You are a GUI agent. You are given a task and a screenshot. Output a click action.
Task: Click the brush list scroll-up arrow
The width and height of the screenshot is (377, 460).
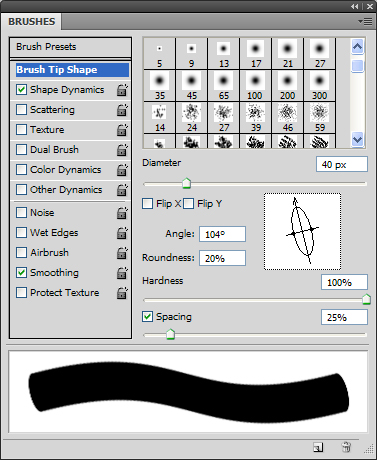(358, 47)
